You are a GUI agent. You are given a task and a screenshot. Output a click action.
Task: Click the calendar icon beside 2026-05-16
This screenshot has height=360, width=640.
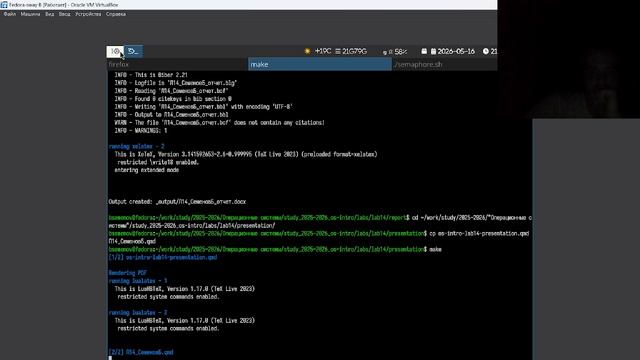point(433,51)
